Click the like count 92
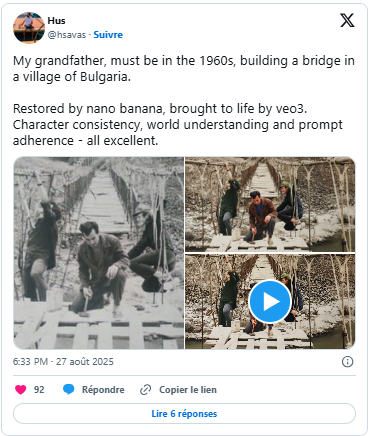Screen dimensions: 371x436 tap(39, 389)
